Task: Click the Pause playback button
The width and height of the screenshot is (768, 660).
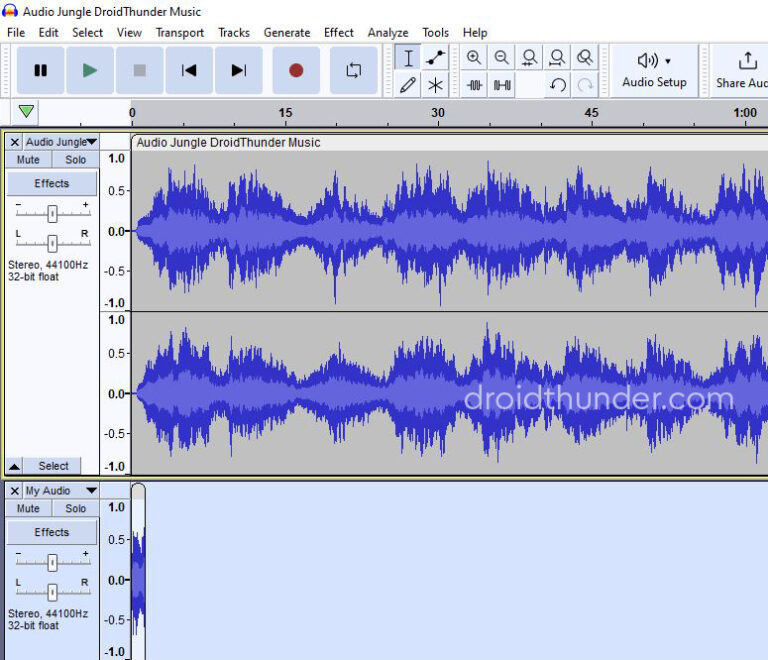Action: 40,71
